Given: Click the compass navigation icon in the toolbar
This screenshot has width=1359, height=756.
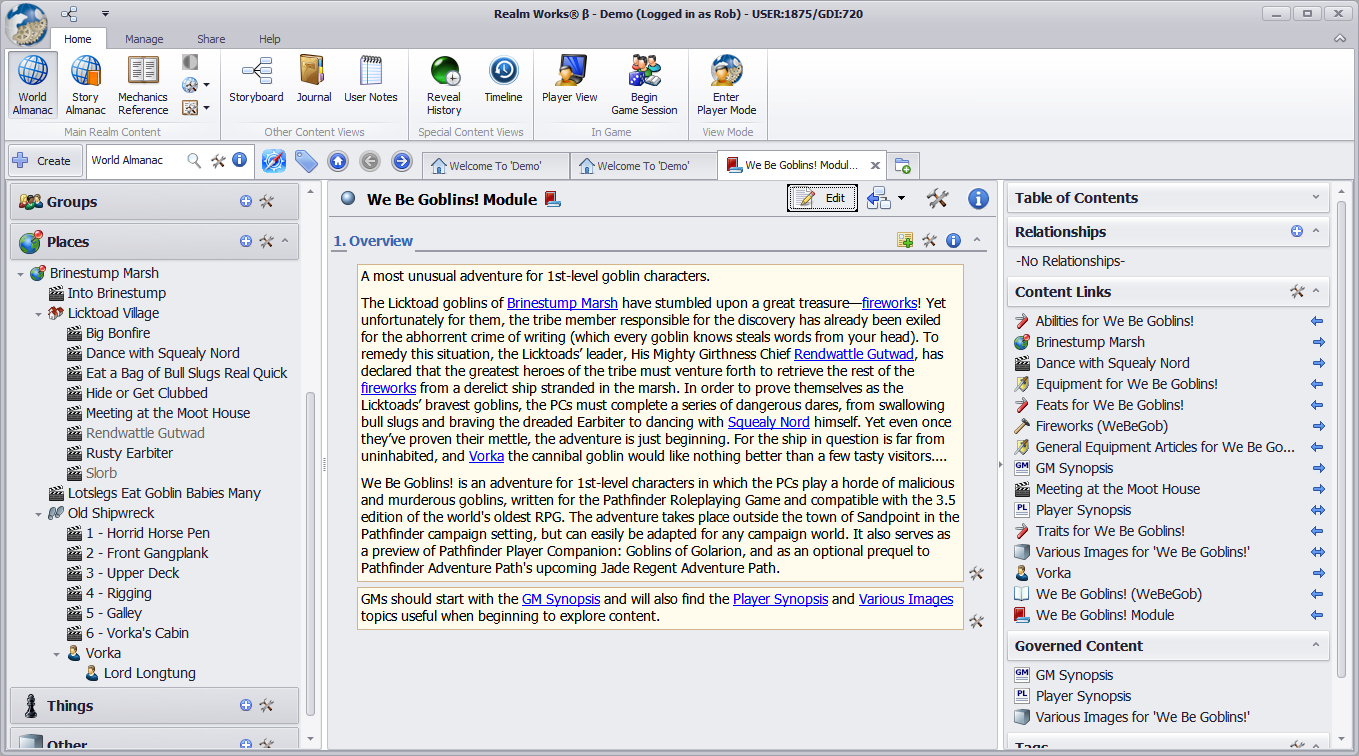Looking at the screenshot, I should [x=274, y=161].
